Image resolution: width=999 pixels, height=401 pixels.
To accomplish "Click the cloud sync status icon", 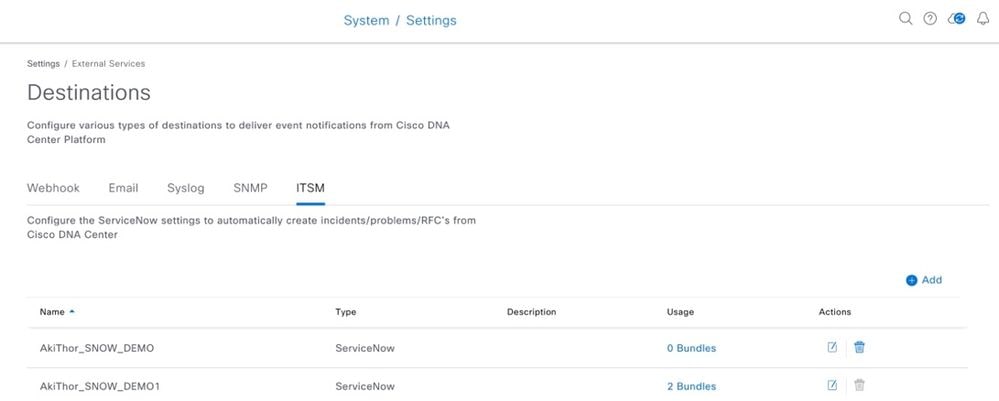I will pos(956,18).
